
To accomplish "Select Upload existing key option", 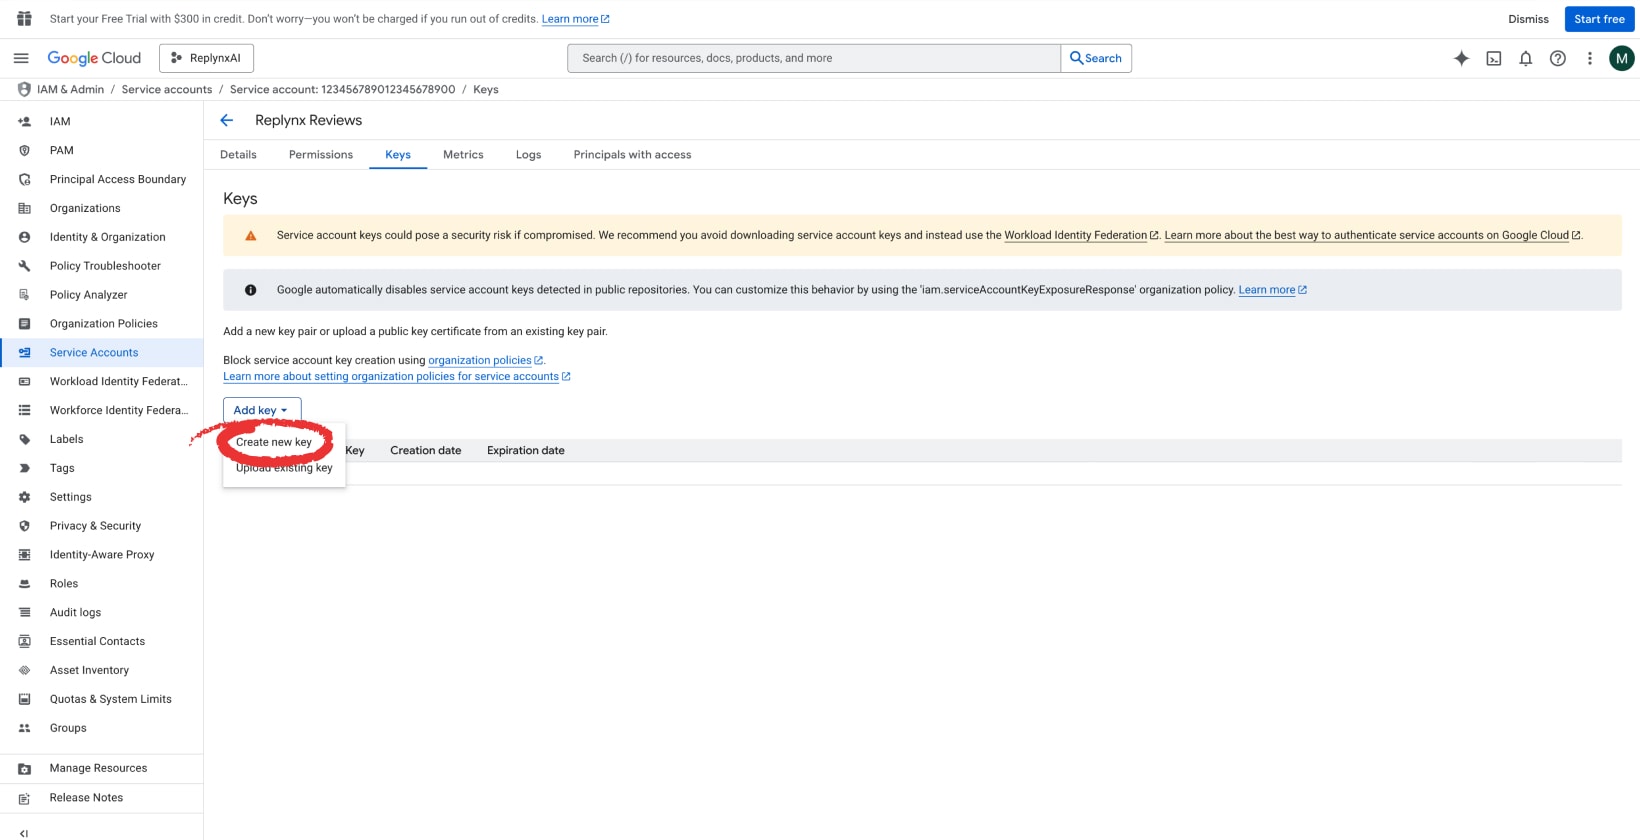I will coord(284,468).
